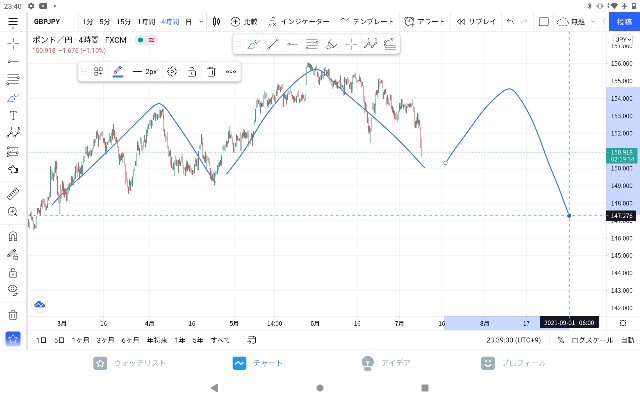
Task: Toggle ログスケール log scale
Action: [591, 340]
